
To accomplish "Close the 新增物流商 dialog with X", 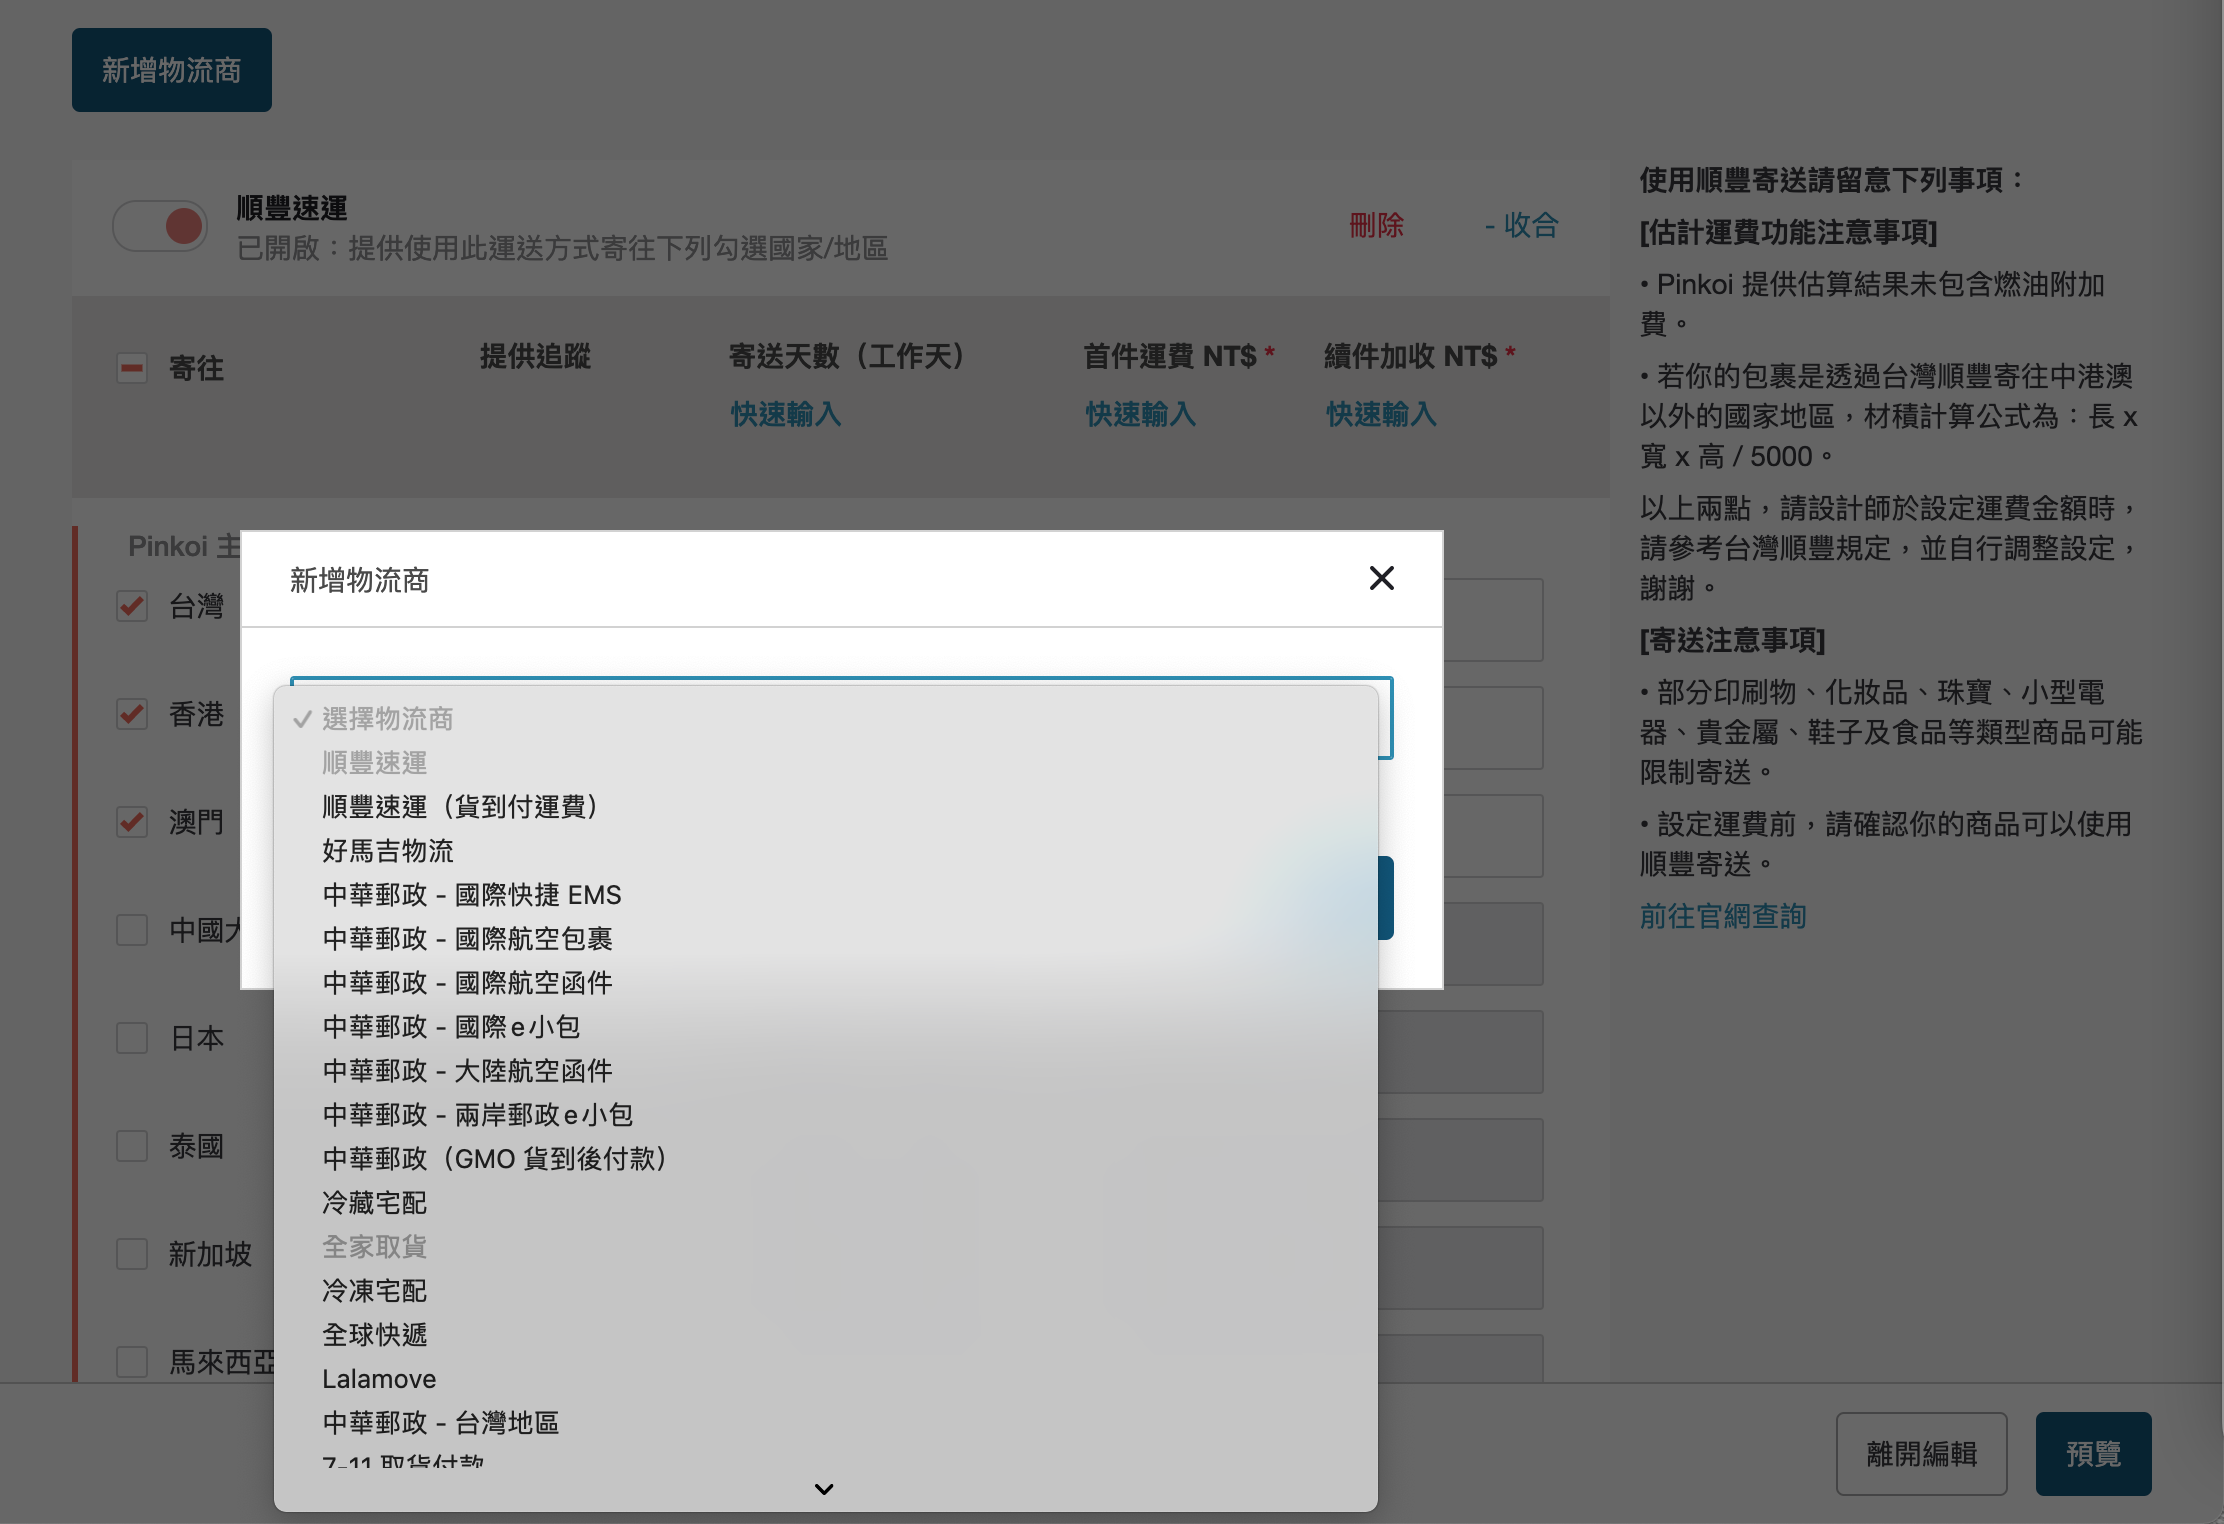I will (1381, 578).
